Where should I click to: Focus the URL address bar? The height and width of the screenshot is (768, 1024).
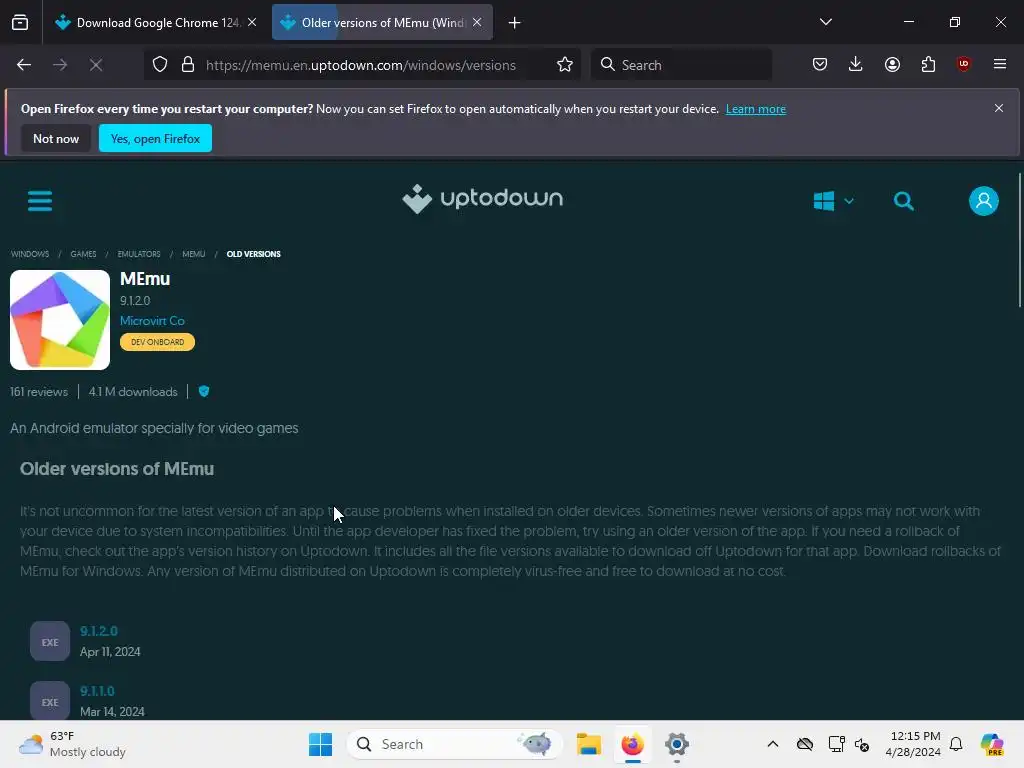[360, 65]
